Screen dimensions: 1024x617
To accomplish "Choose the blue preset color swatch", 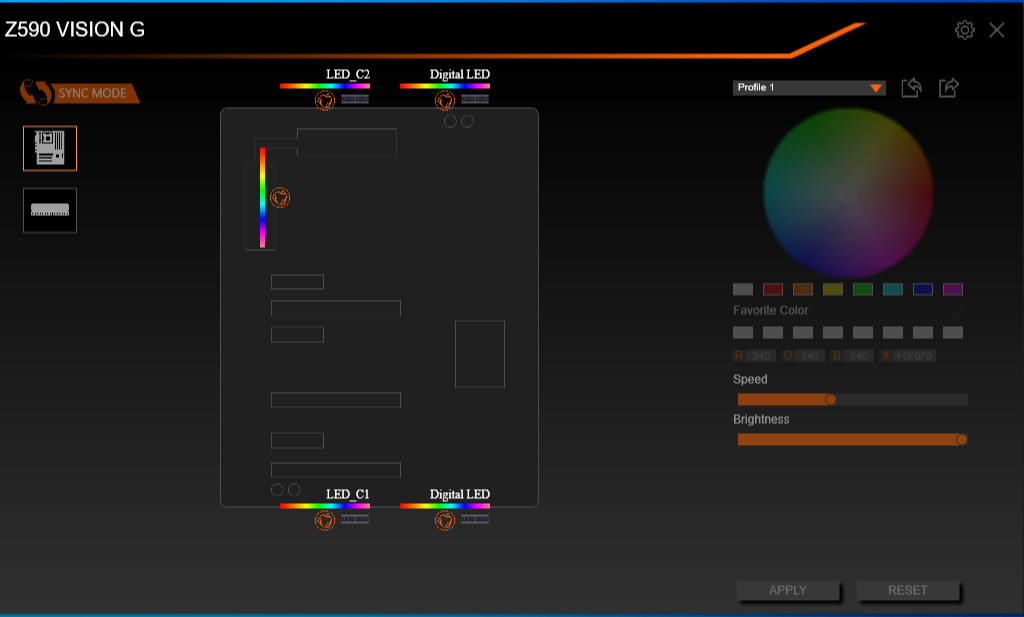I will (x=923, y=289).
